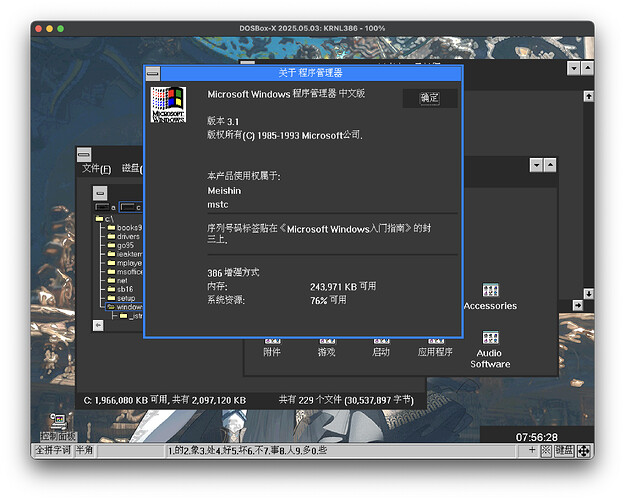Click the disk free space status text
The width and height of the screenshot is (625, 499).
coord(165,400)
